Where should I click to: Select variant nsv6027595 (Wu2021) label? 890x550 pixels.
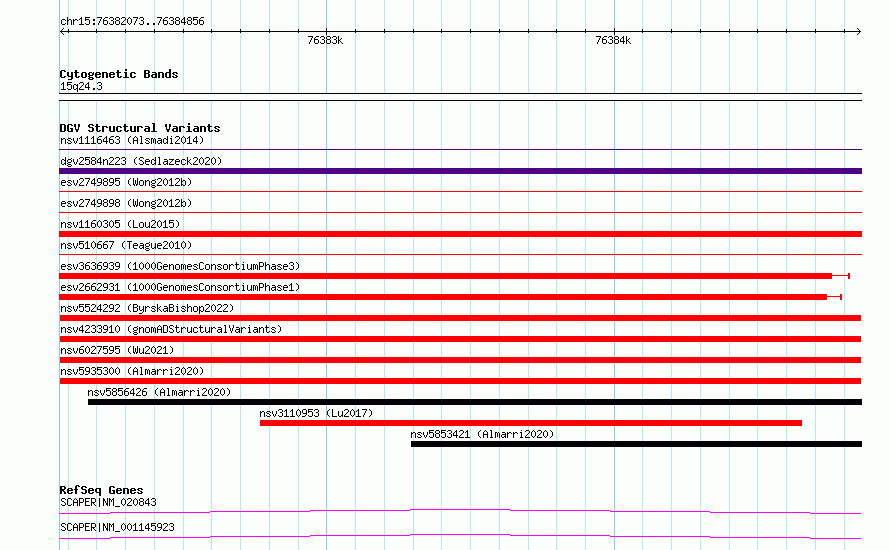[x=117, y=350]
